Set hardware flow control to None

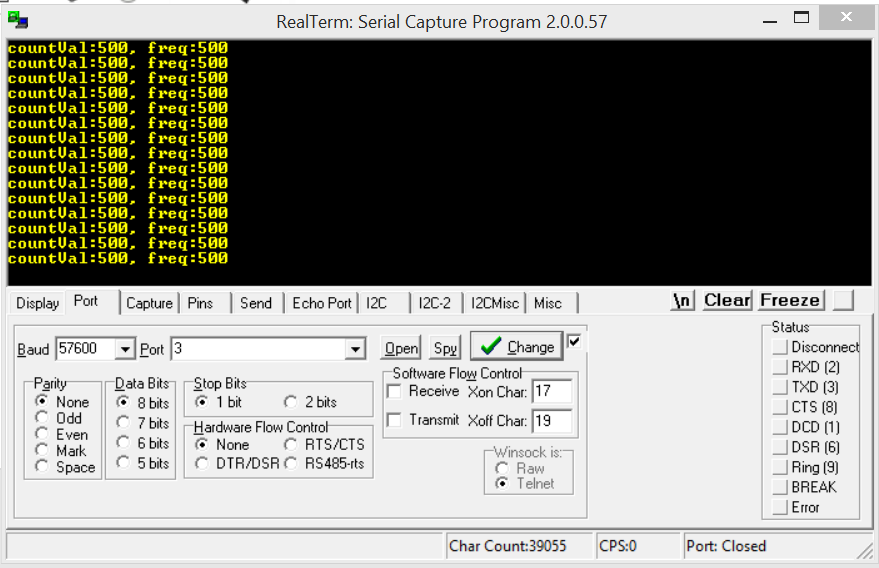[x=222, y=445]
